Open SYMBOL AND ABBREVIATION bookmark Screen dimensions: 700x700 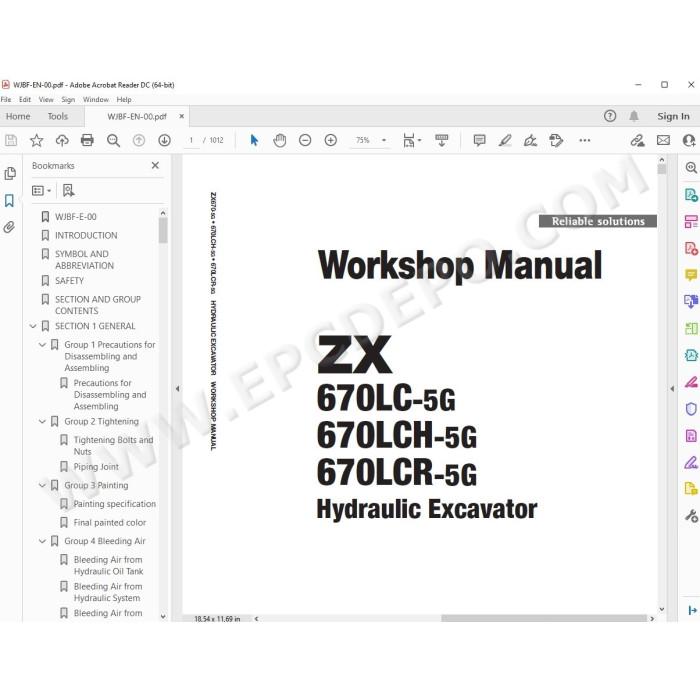point(84,260)
